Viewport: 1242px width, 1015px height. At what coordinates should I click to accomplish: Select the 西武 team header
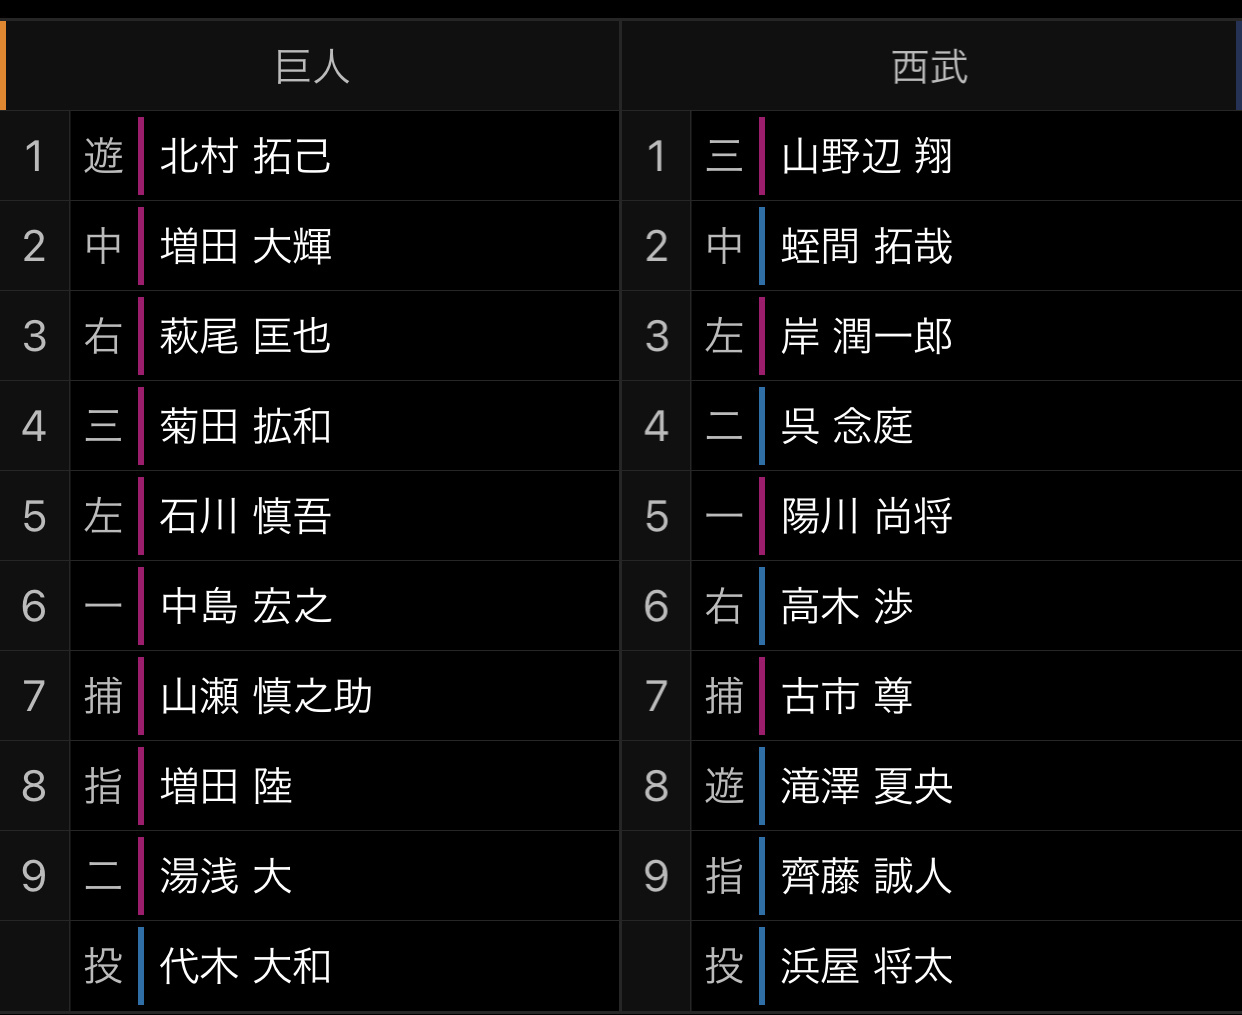tap(930, 67)
